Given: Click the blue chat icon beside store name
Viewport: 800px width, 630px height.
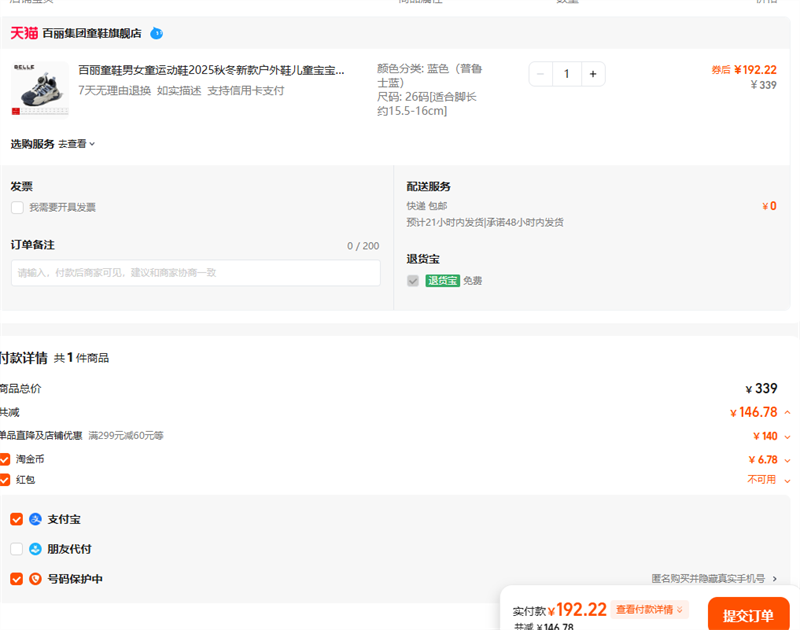Looking at the screenshot, I should [156, 33].
